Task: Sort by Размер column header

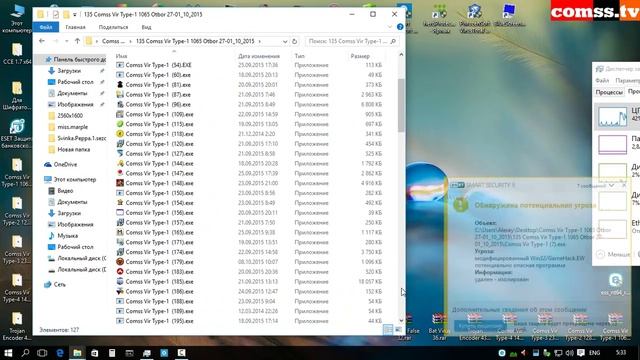Action: [x=360, y=56]
